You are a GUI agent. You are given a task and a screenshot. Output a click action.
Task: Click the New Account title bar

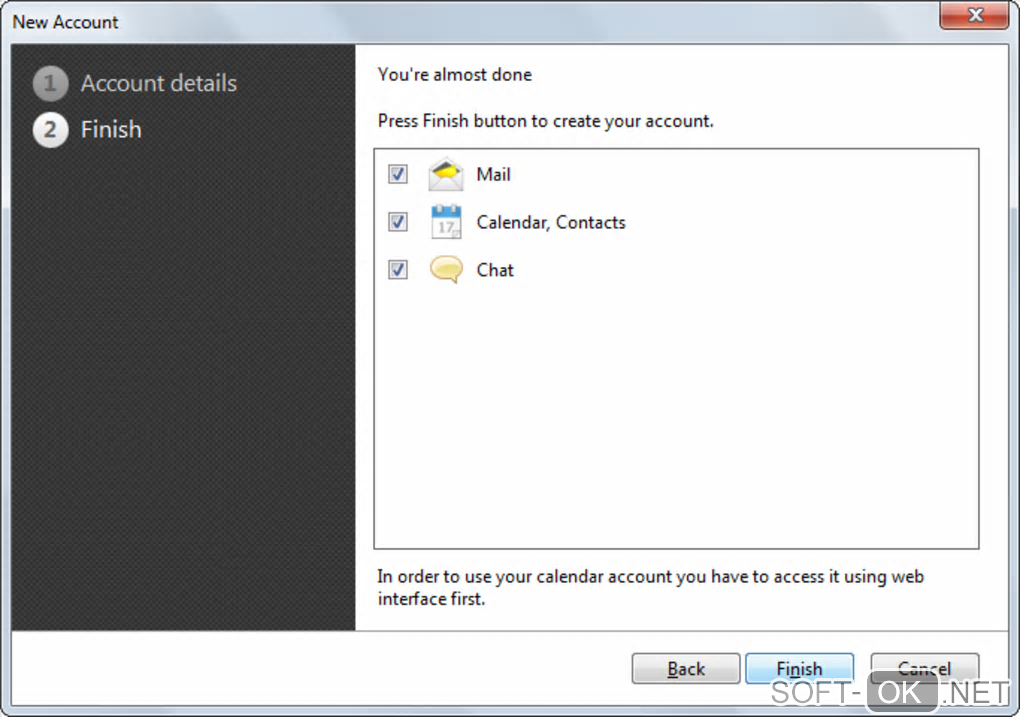(x=400, y=21)
